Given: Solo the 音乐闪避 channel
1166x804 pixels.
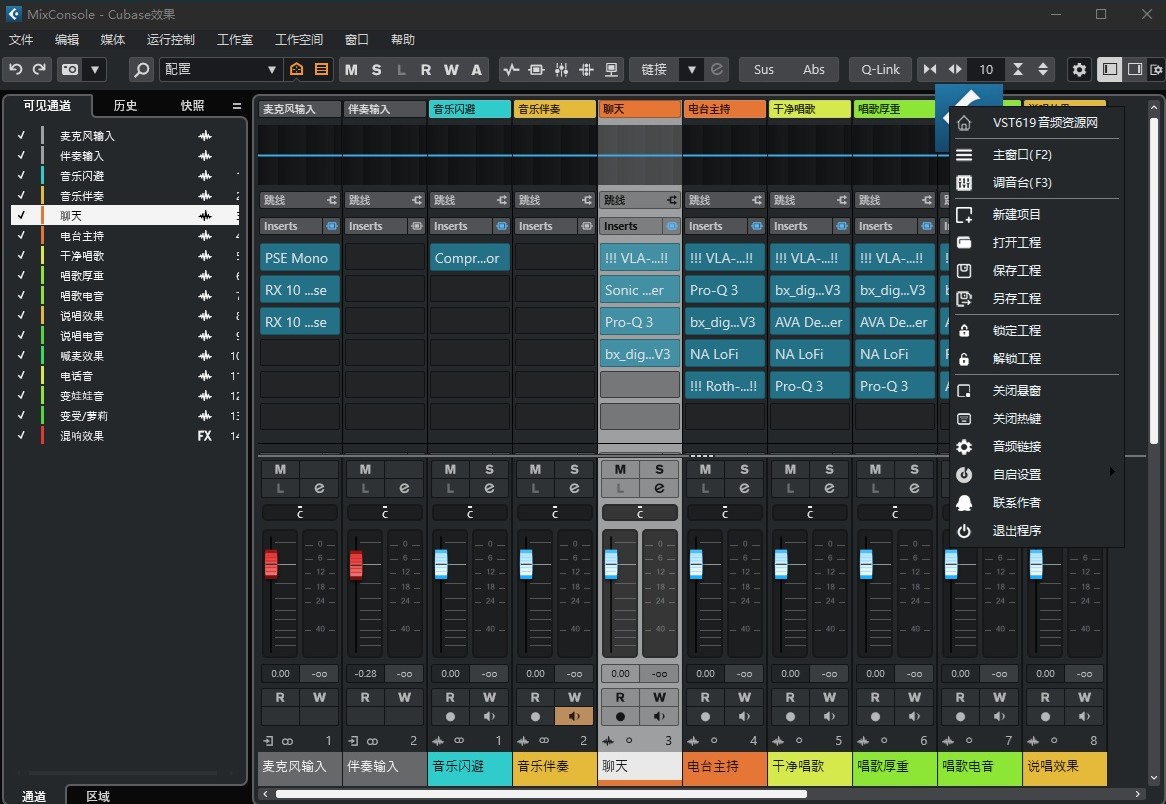Looking at the screenshot, I should pyautogui.click(x=489, y=470).
